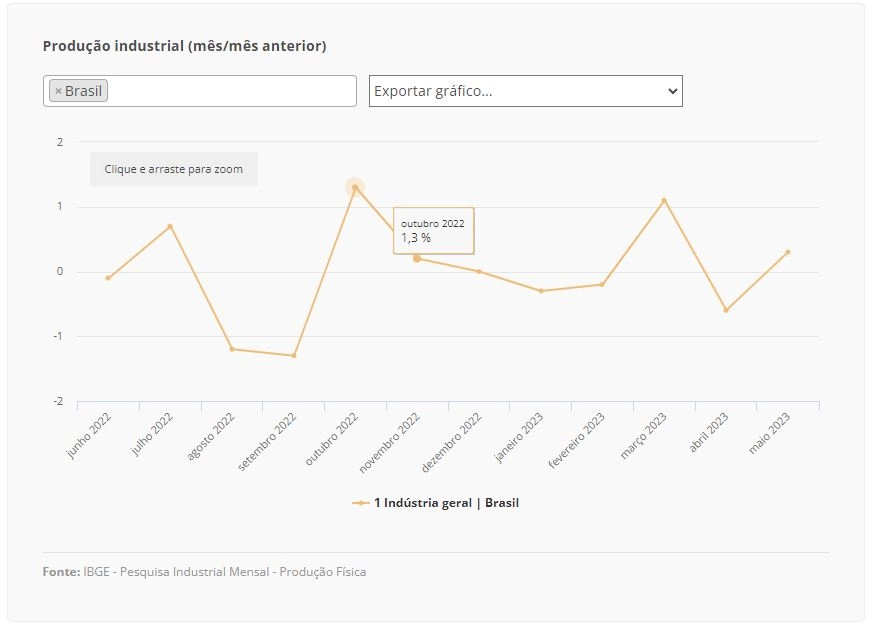Select the novembro 2022 data point
The image size is (876, 628).
coord(417,258)
